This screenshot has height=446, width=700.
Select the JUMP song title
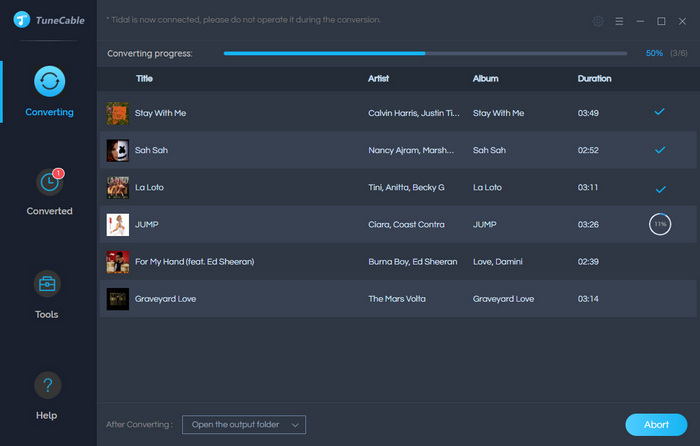[146, 225]
